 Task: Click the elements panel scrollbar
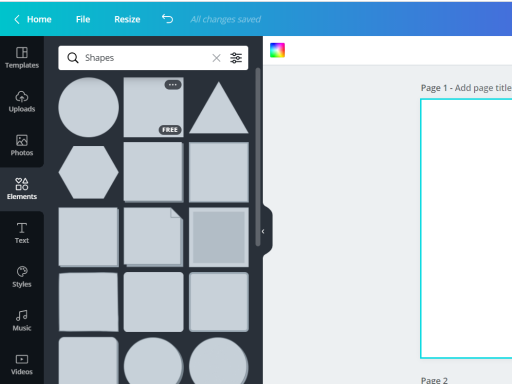tap(258, 157)
